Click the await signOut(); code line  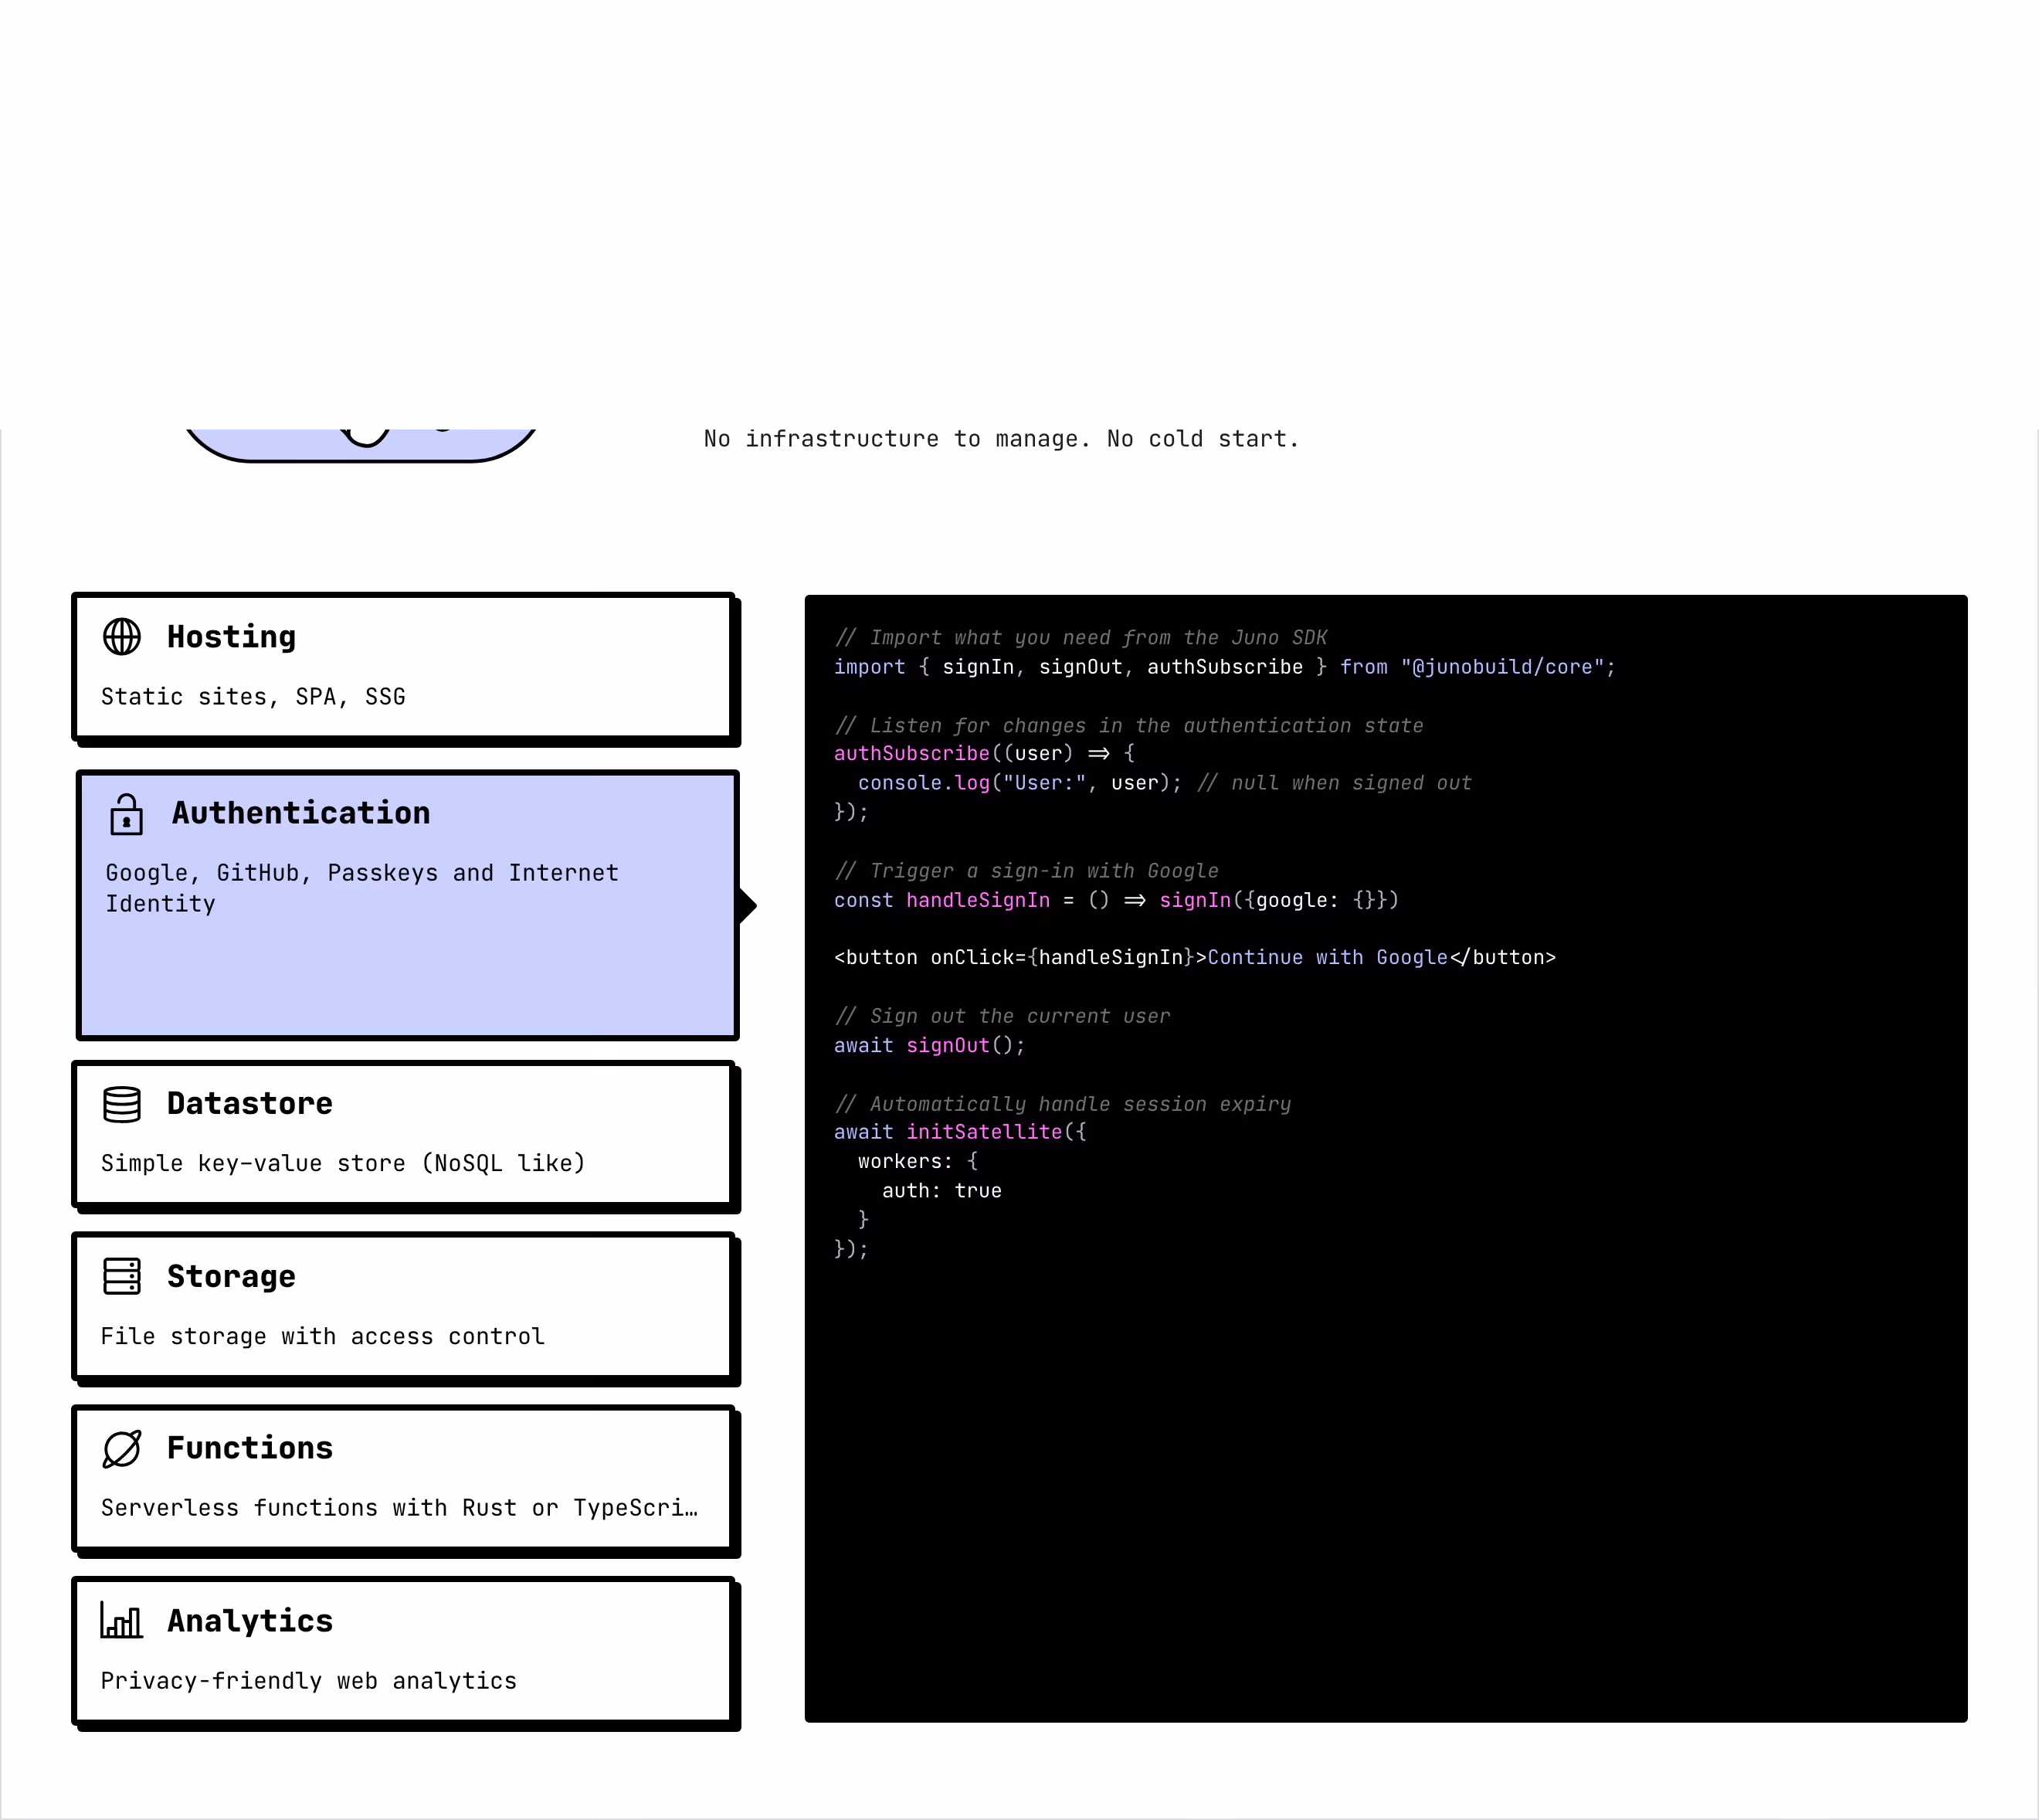[x=930, y=1045]
